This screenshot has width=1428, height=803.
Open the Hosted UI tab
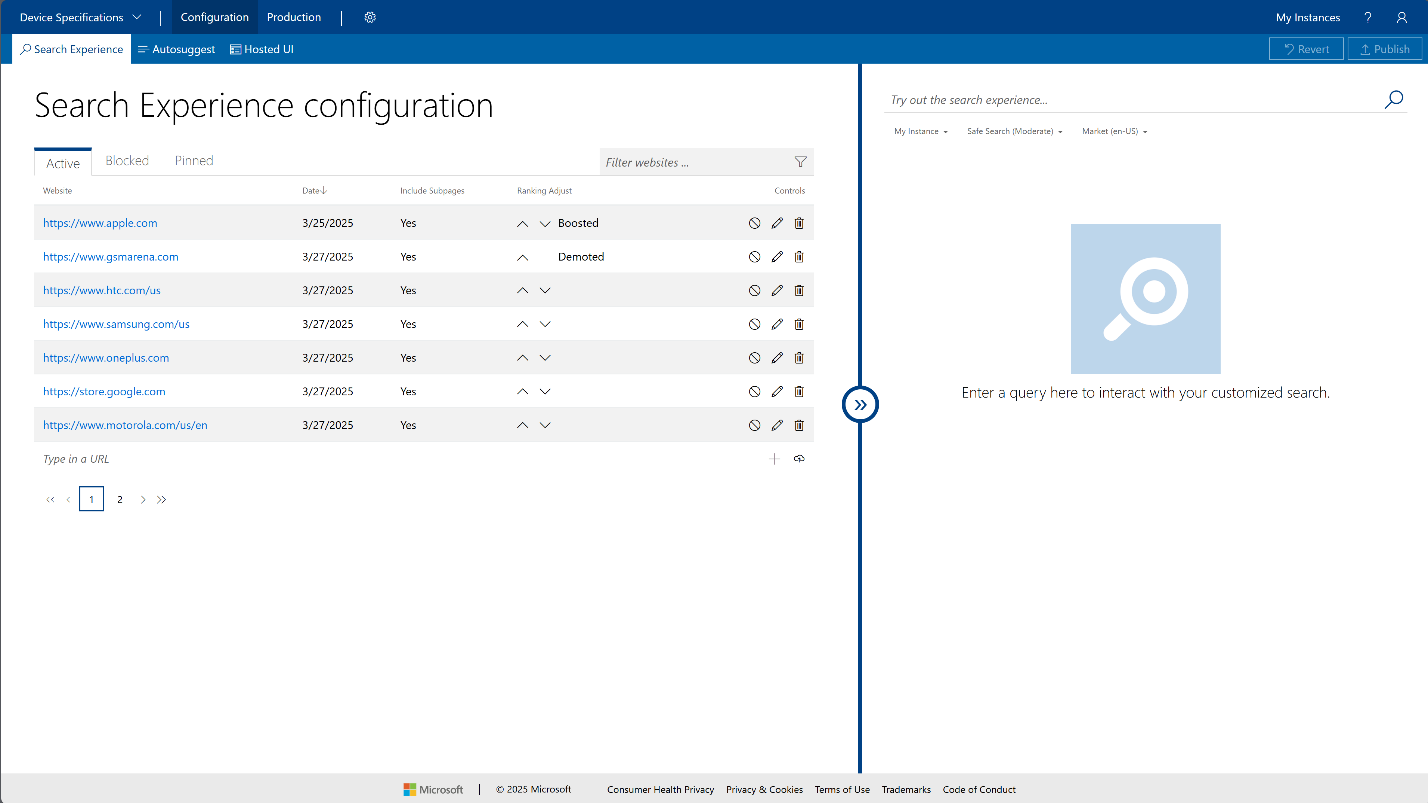[262, 49]
